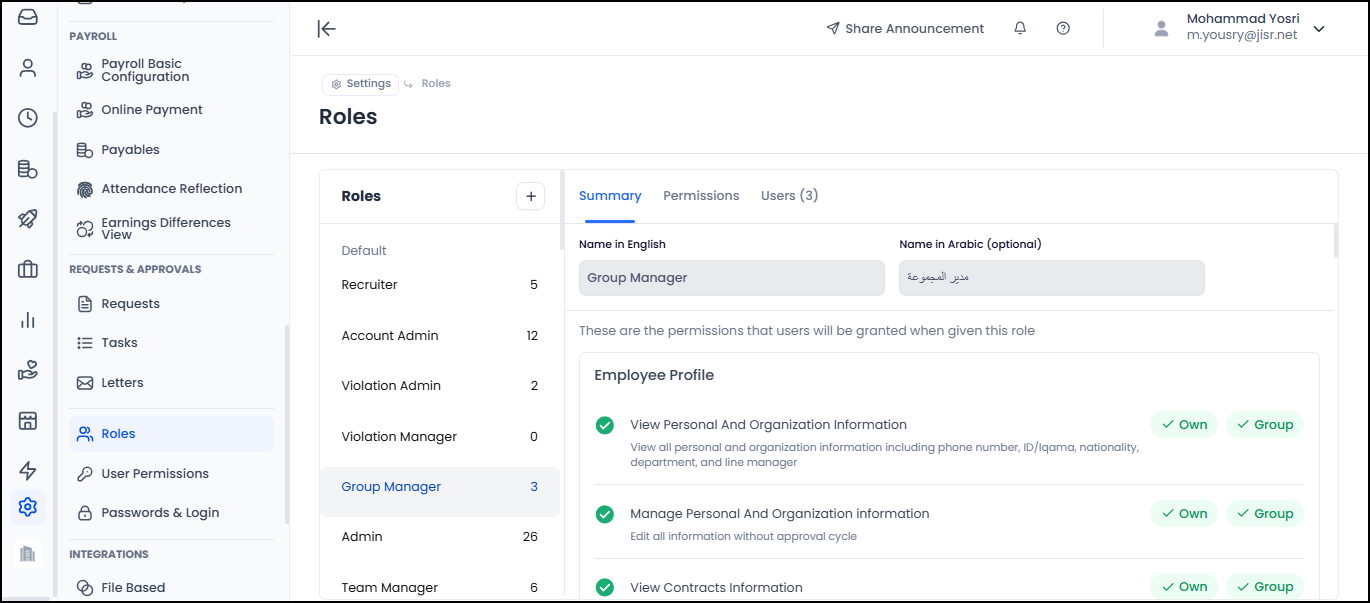Open the automations lightning icon
Viewport: 1370px width, 603px height.
(x=28, y=470)
